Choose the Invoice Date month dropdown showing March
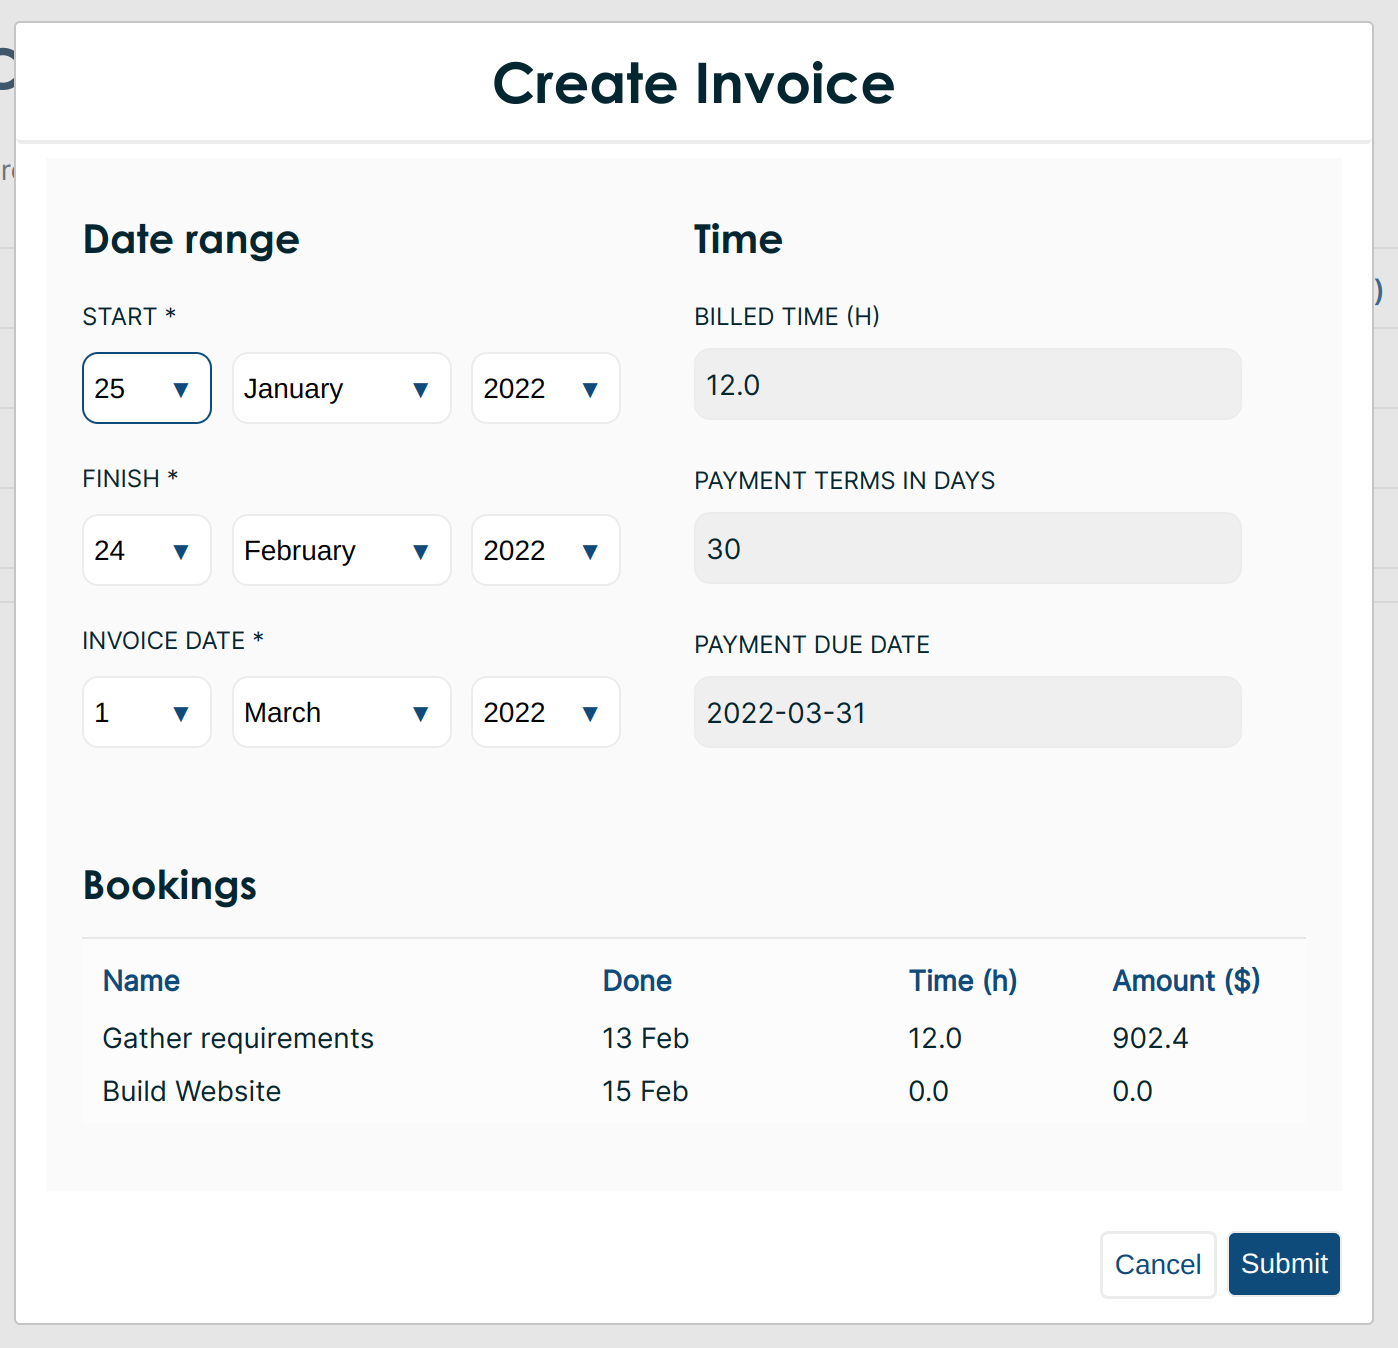This screenshot has width=1398, height=1348. 341,712
